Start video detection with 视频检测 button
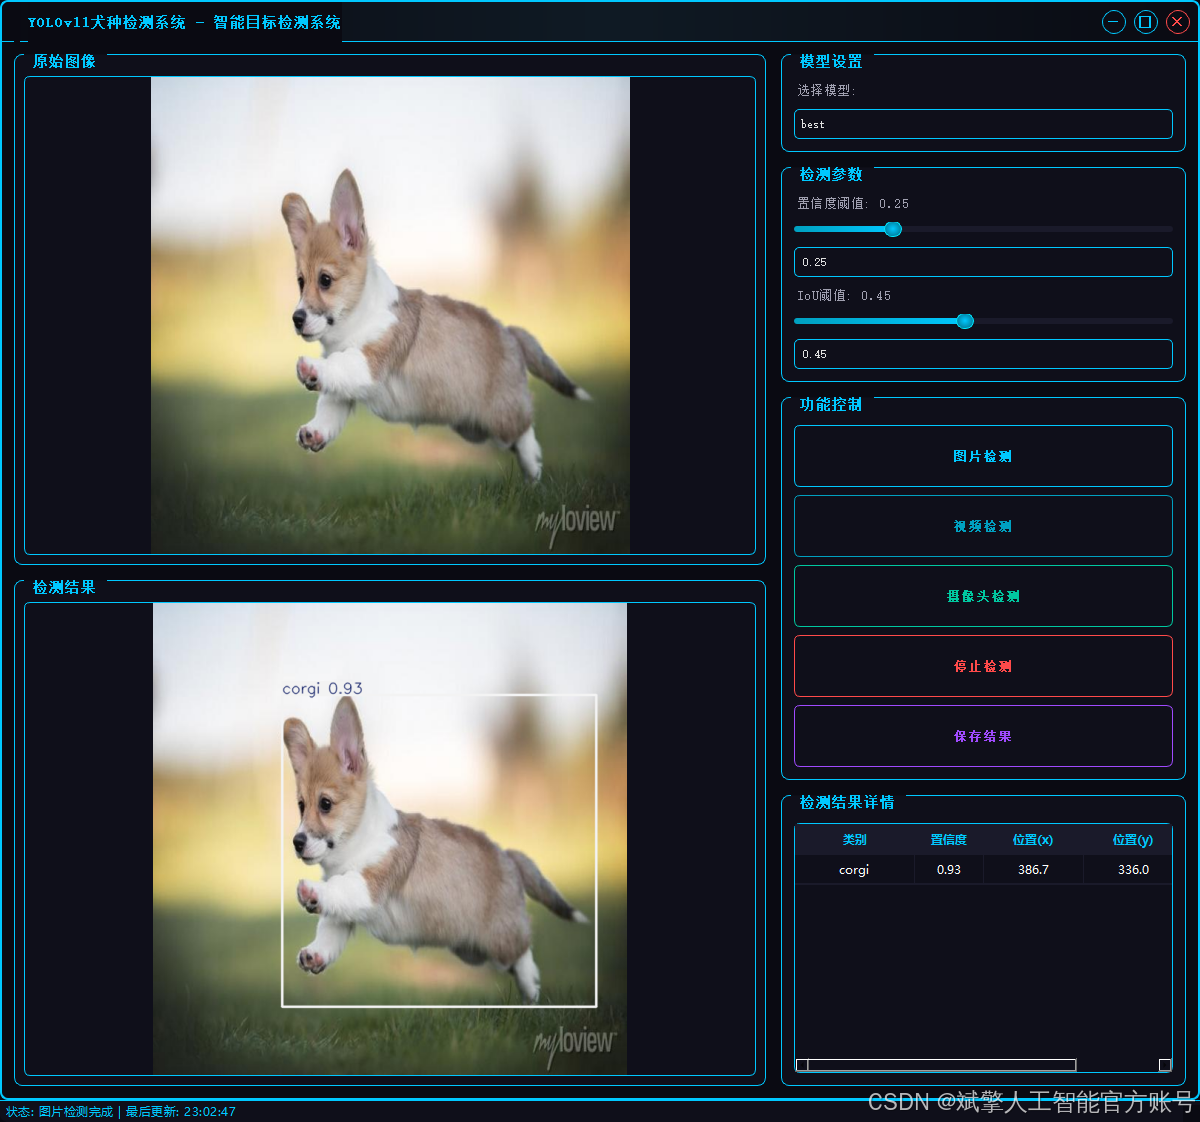 click(983, 526)
